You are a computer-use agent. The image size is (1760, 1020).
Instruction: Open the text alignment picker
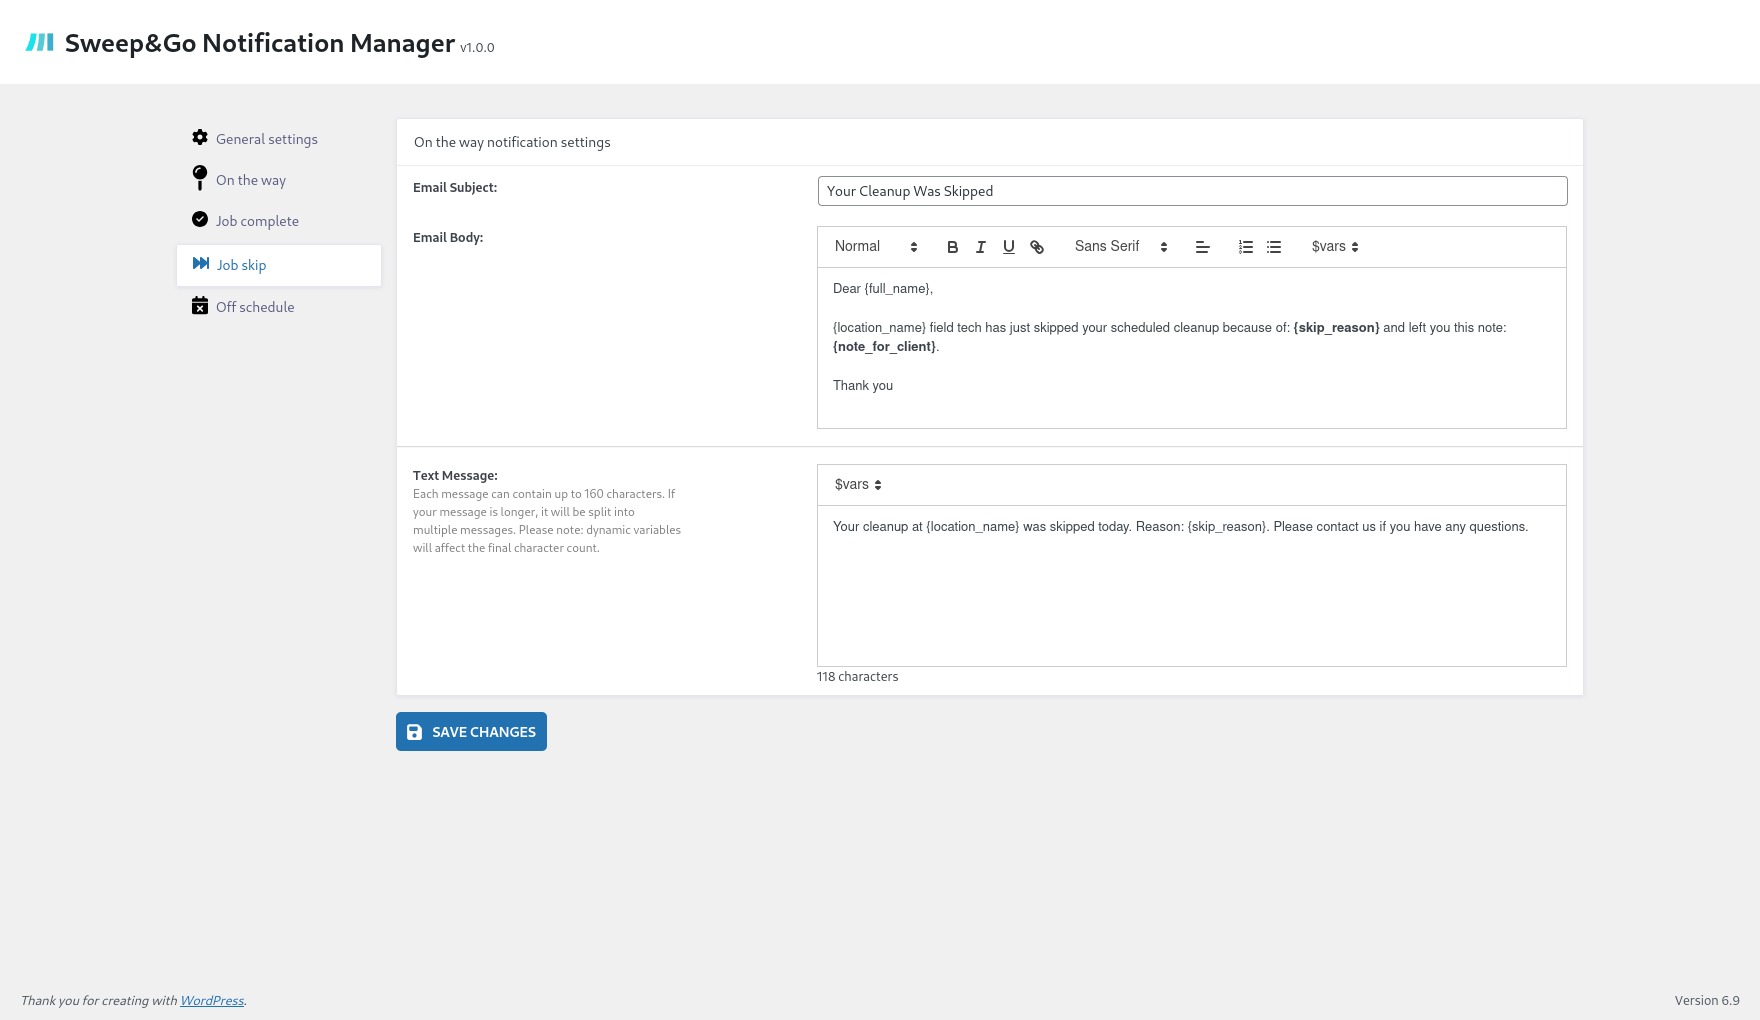1202,247
